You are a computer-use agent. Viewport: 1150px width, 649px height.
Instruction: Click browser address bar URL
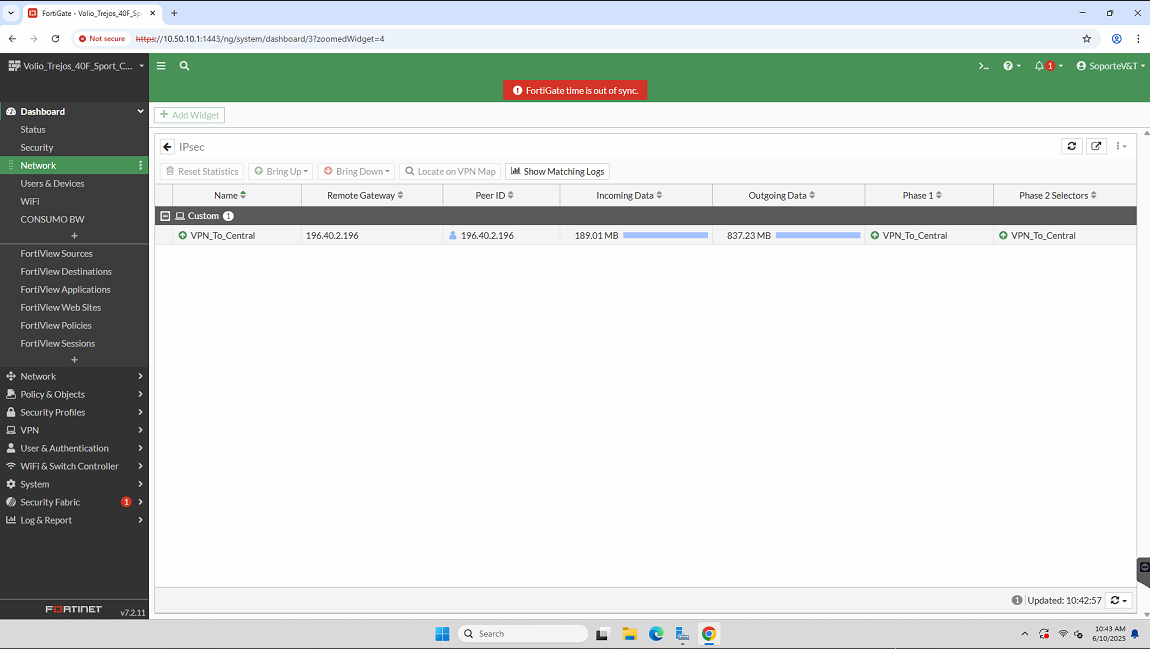(x=260, y=39)
